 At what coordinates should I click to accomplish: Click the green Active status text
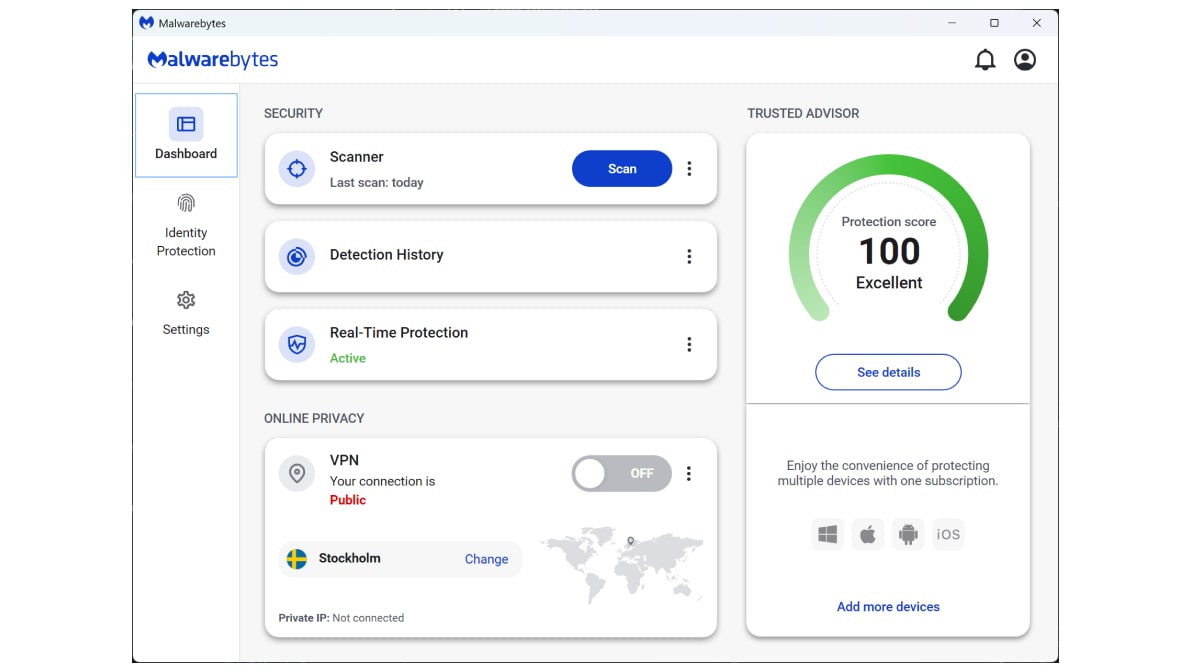(x=347, y=358)
